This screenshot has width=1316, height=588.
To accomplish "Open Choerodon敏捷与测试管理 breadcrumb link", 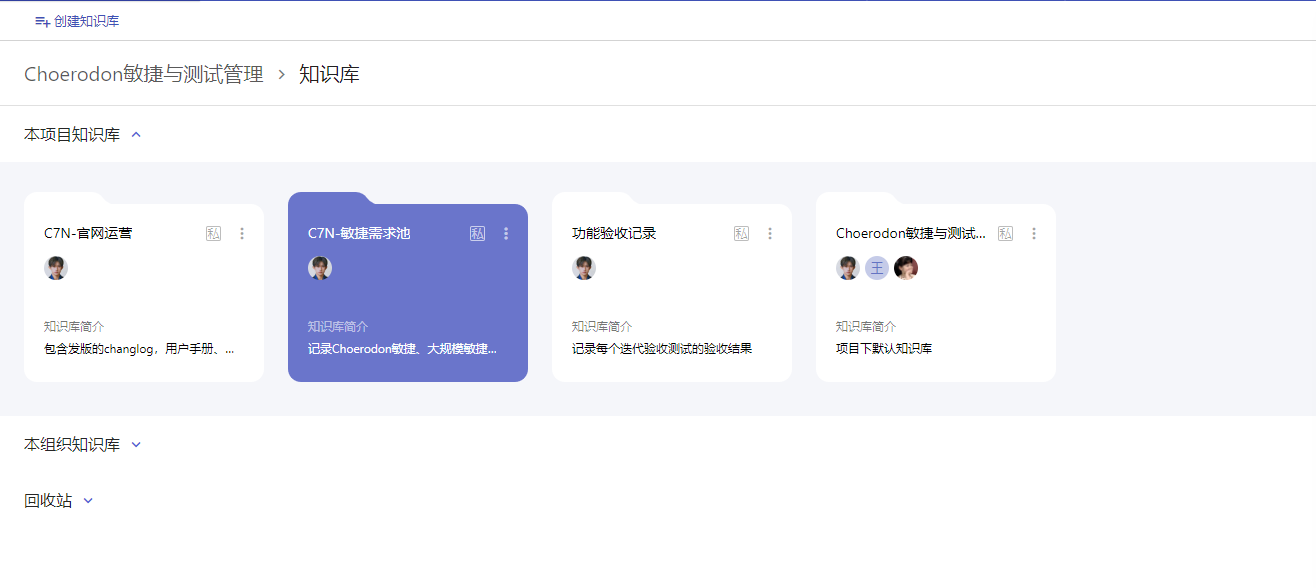I will click(144, 74).
